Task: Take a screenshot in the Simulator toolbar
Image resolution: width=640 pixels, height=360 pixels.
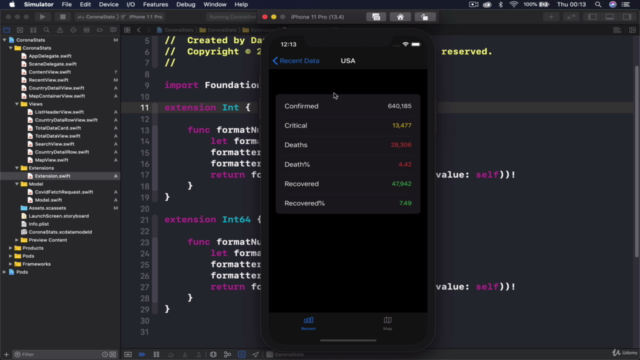Action: click(x=376, y=17)
